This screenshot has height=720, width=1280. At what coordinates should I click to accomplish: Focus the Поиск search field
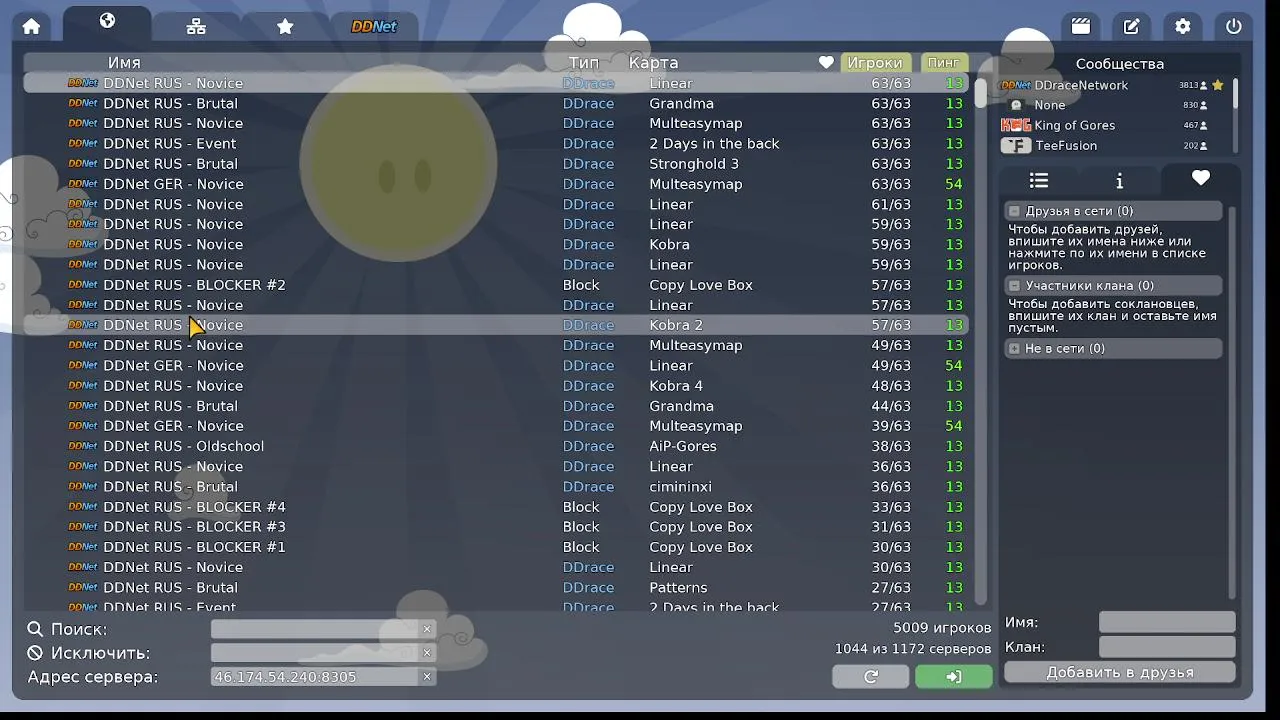[314, 629]
